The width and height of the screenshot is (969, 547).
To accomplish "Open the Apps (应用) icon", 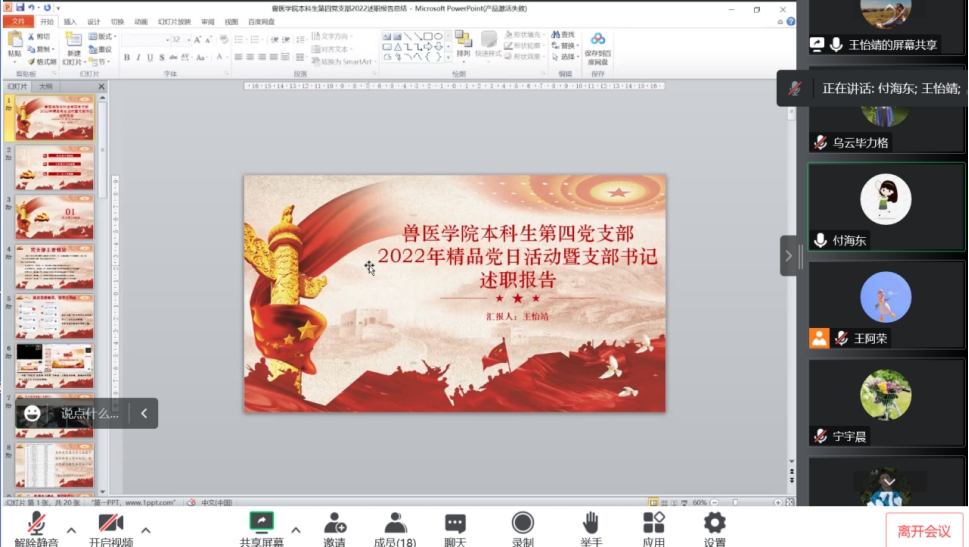I will point(654,523).
